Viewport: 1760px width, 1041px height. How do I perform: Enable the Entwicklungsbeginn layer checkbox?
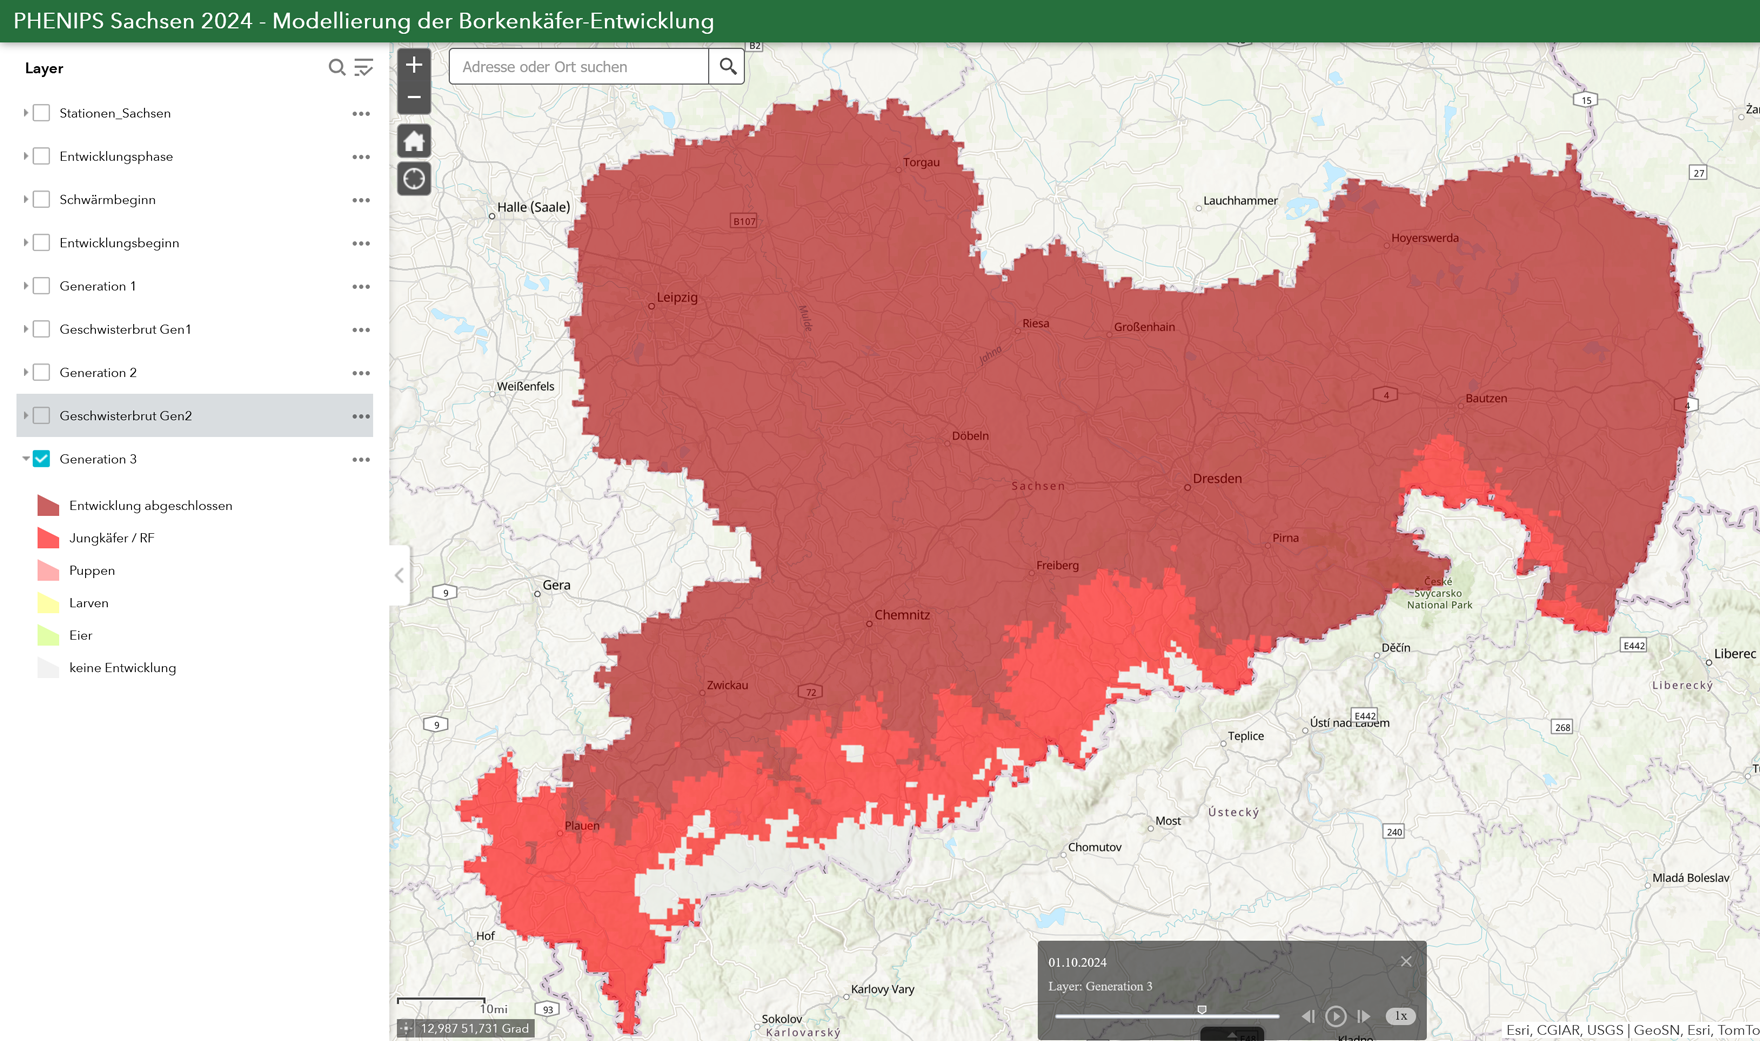[x=41, y=242]
